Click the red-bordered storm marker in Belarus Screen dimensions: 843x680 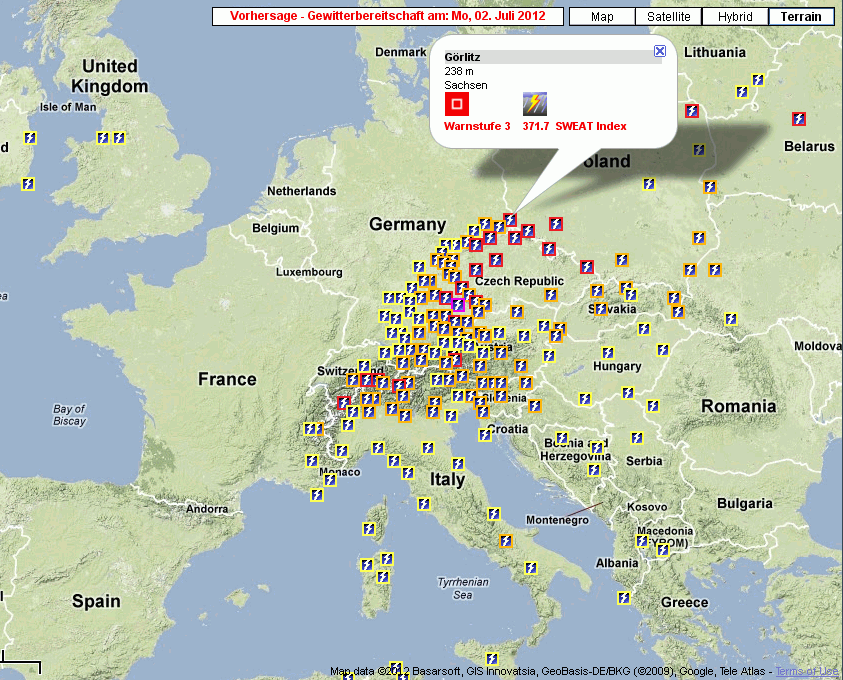798,119
